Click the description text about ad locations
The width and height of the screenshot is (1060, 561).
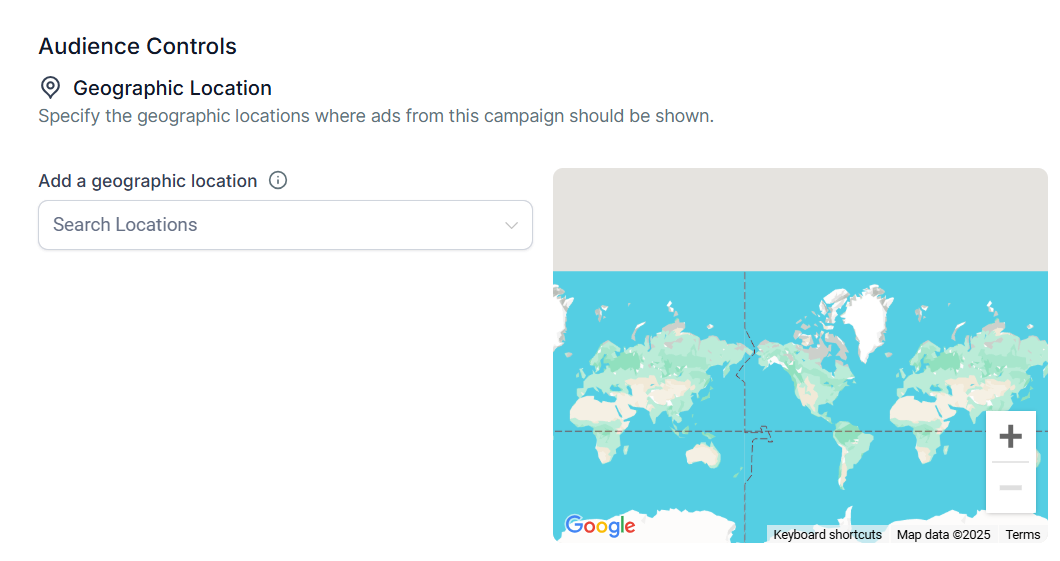point(375,116)
